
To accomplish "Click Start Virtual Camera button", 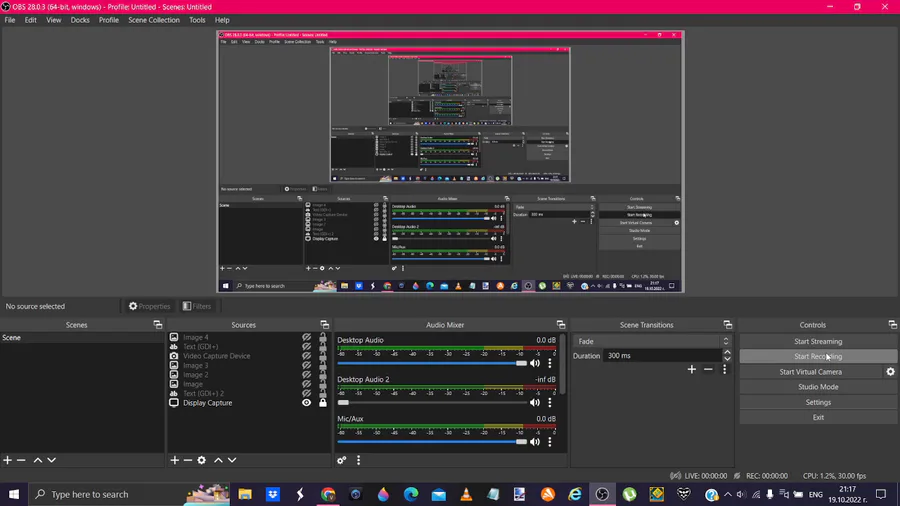I will coord(810,372).
